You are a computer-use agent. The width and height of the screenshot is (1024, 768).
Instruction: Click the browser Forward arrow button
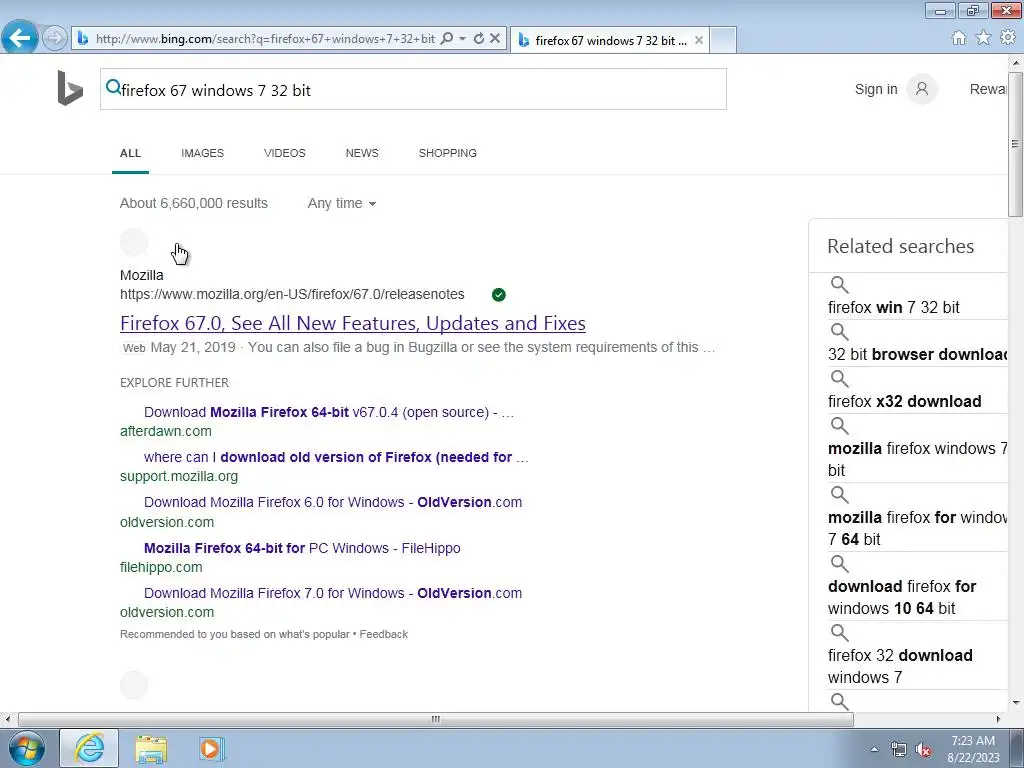(55, 39)
